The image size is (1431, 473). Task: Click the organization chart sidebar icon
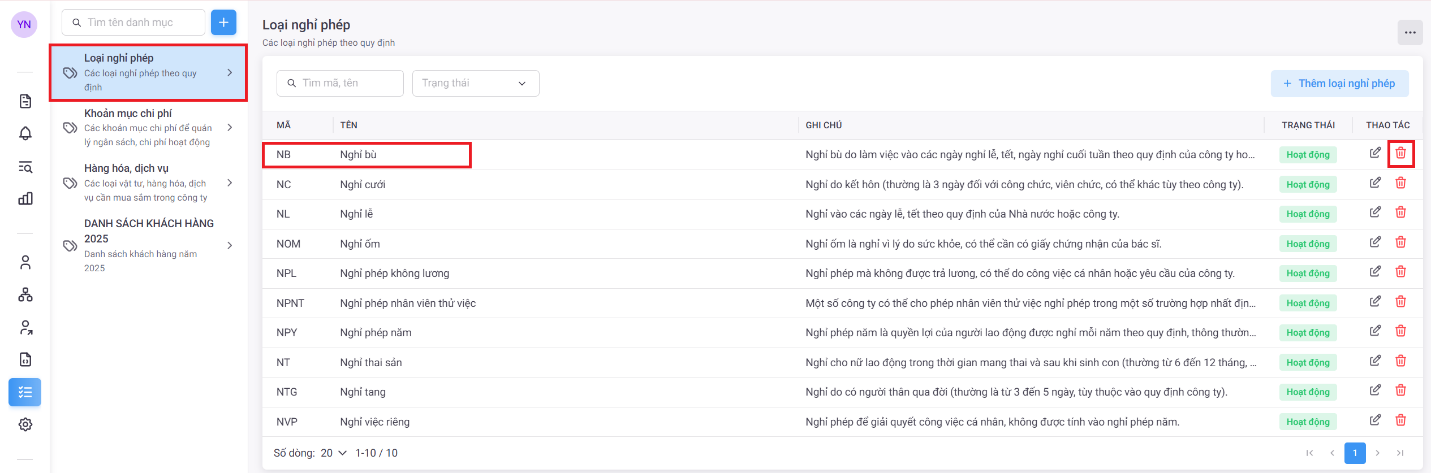click(x=25, y=294)
